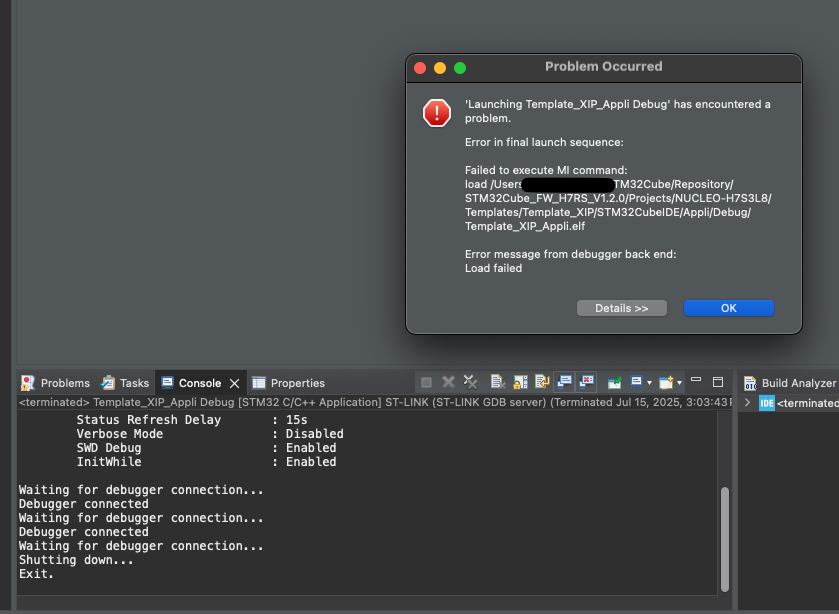Expand the Build Analyzer panel chevron
This screenshot has width=839, height=614.
point(747,403)
